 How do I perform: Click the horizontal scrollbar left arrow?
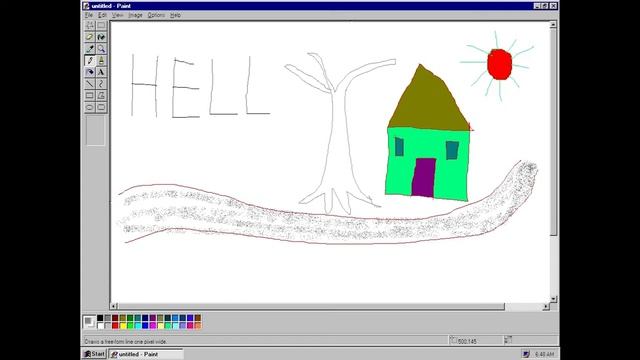114,306
